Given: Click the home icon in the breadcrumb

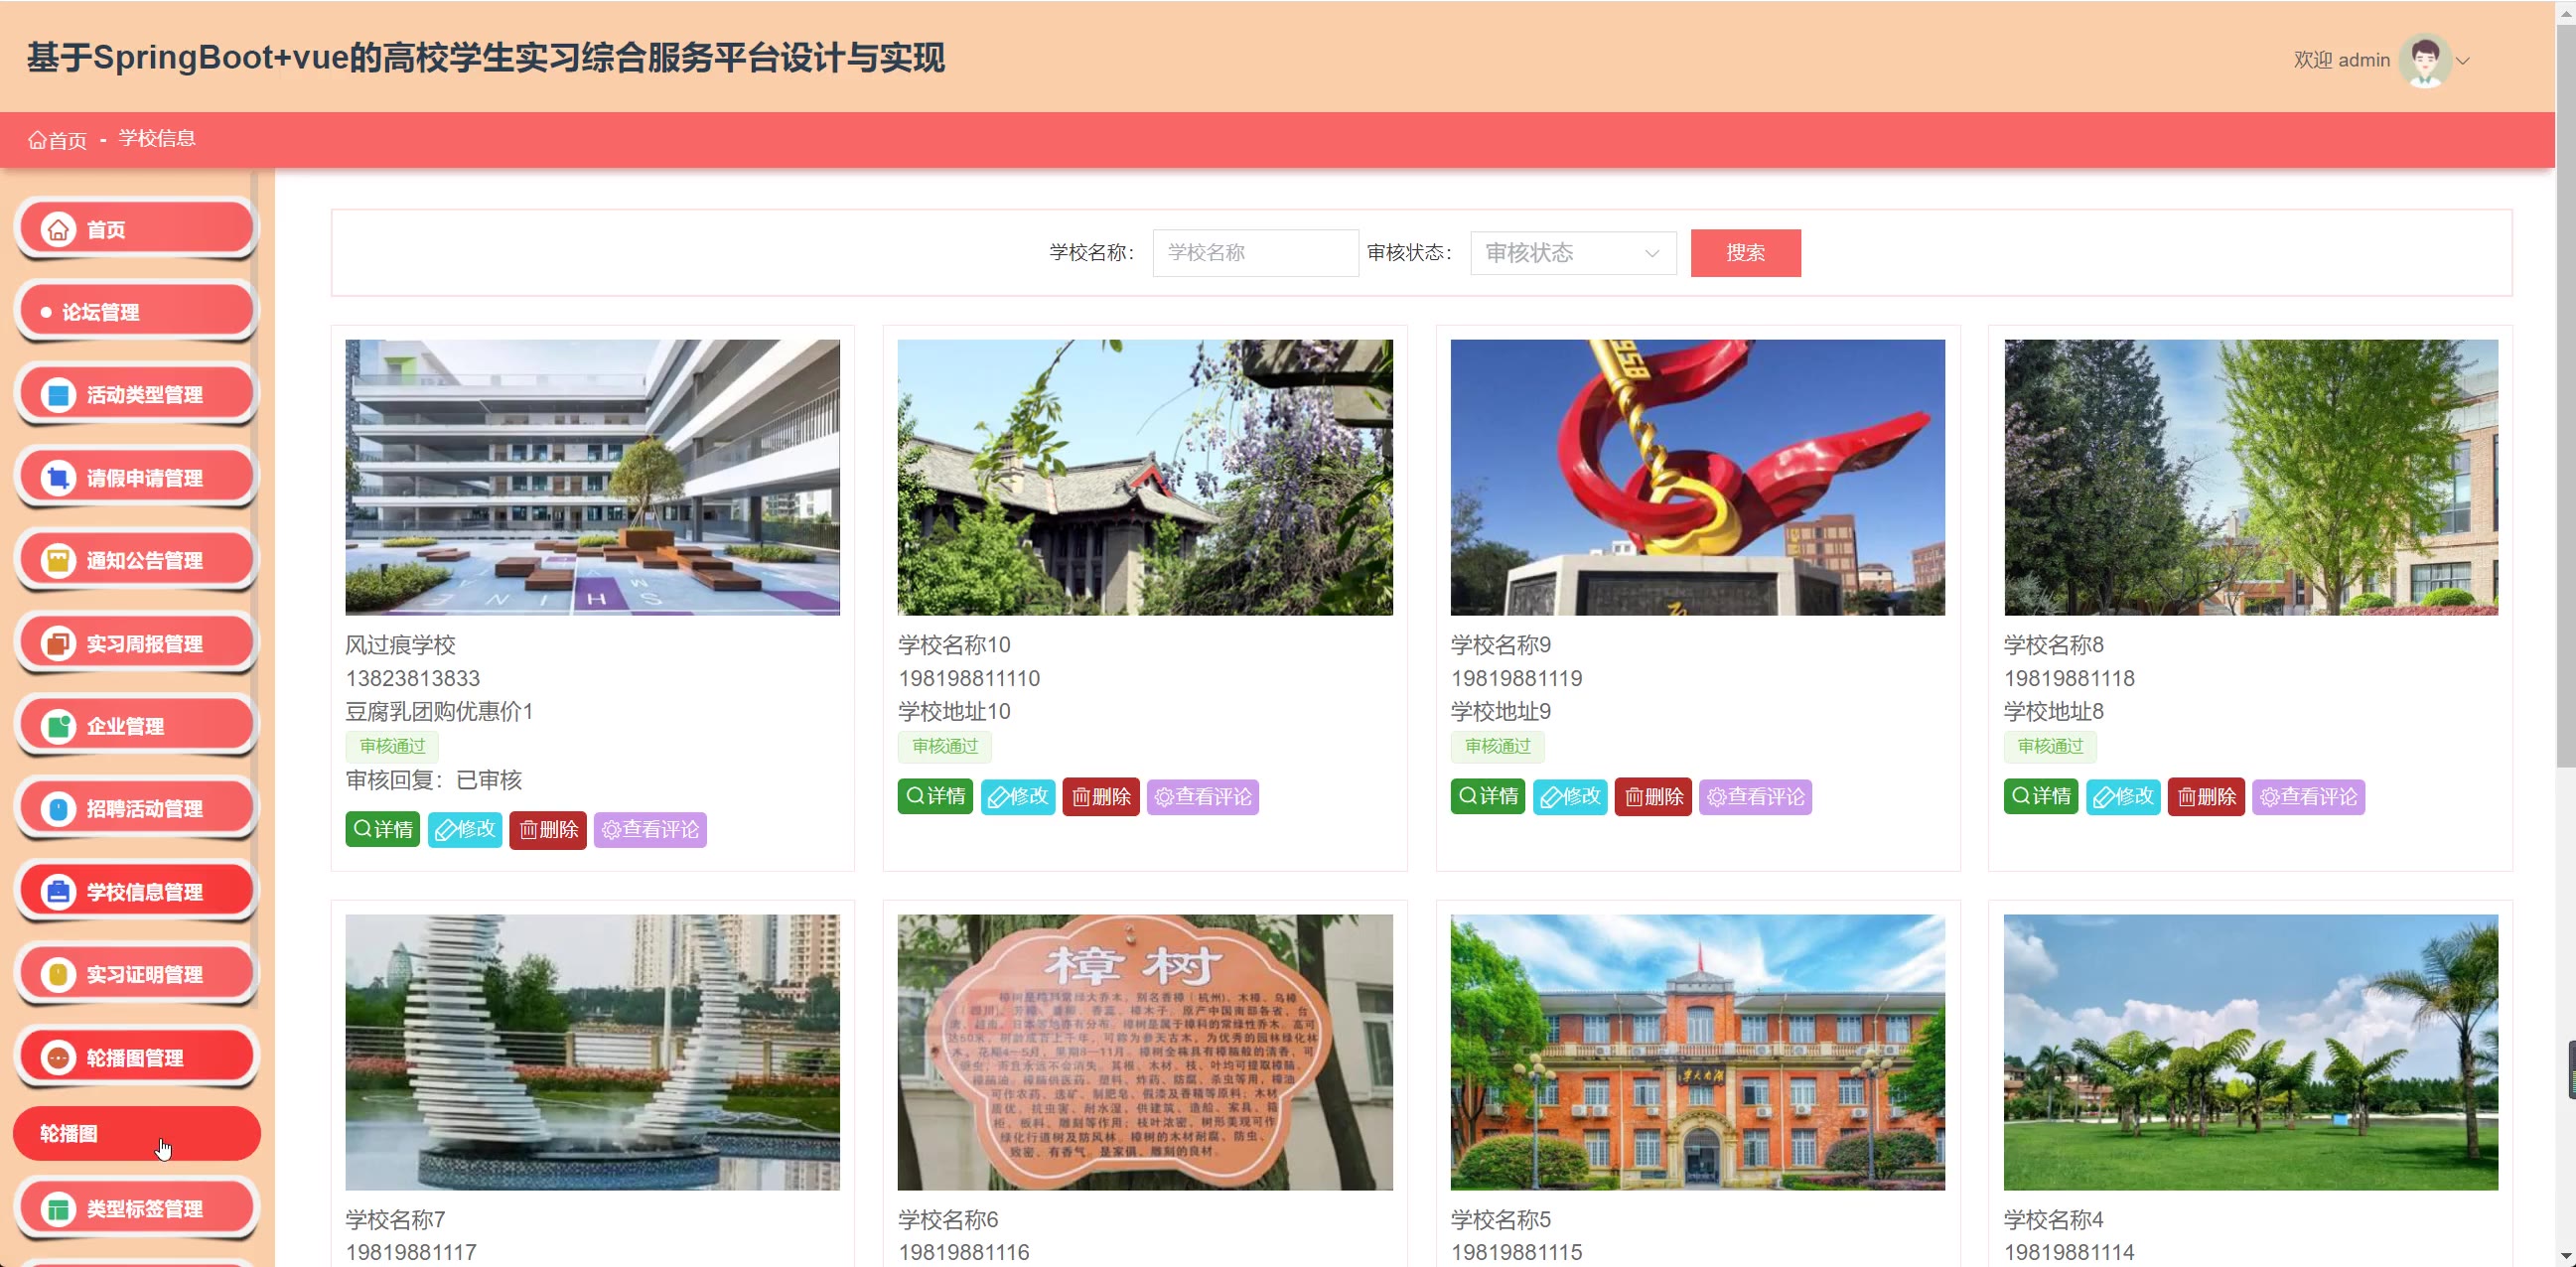Looking at the screenshot, I should [37, 140].
